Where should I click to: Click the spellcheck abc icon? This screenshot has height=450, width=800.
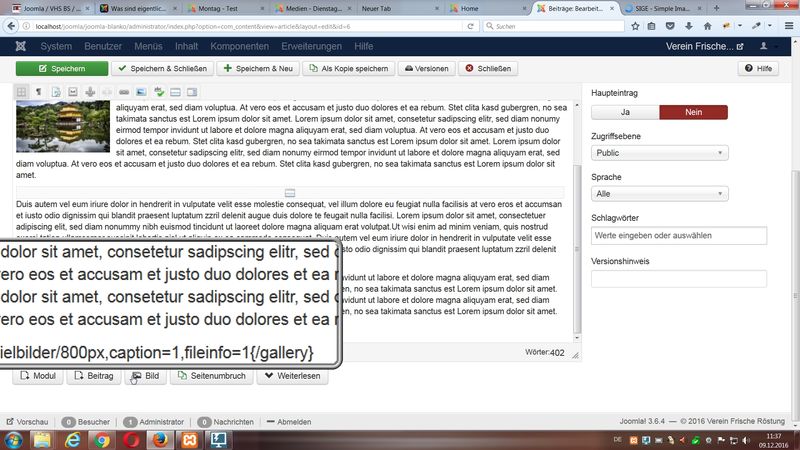[x=159, y=92]
